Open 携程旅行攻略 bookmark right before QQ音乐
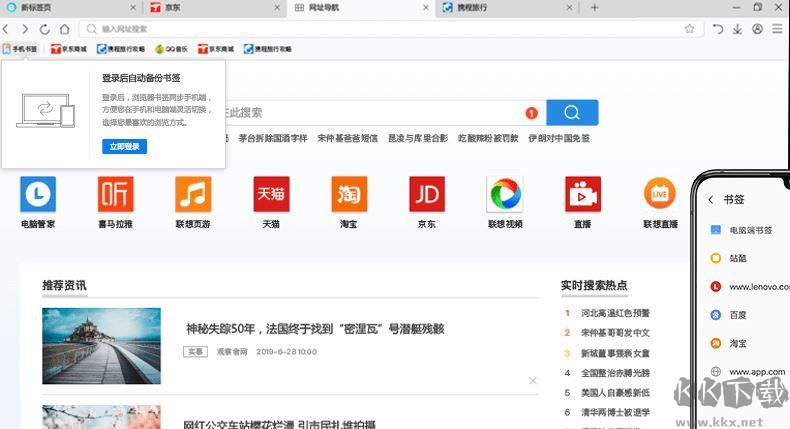The height and width of the screenshot is (429, 790). tap(121, 49)
